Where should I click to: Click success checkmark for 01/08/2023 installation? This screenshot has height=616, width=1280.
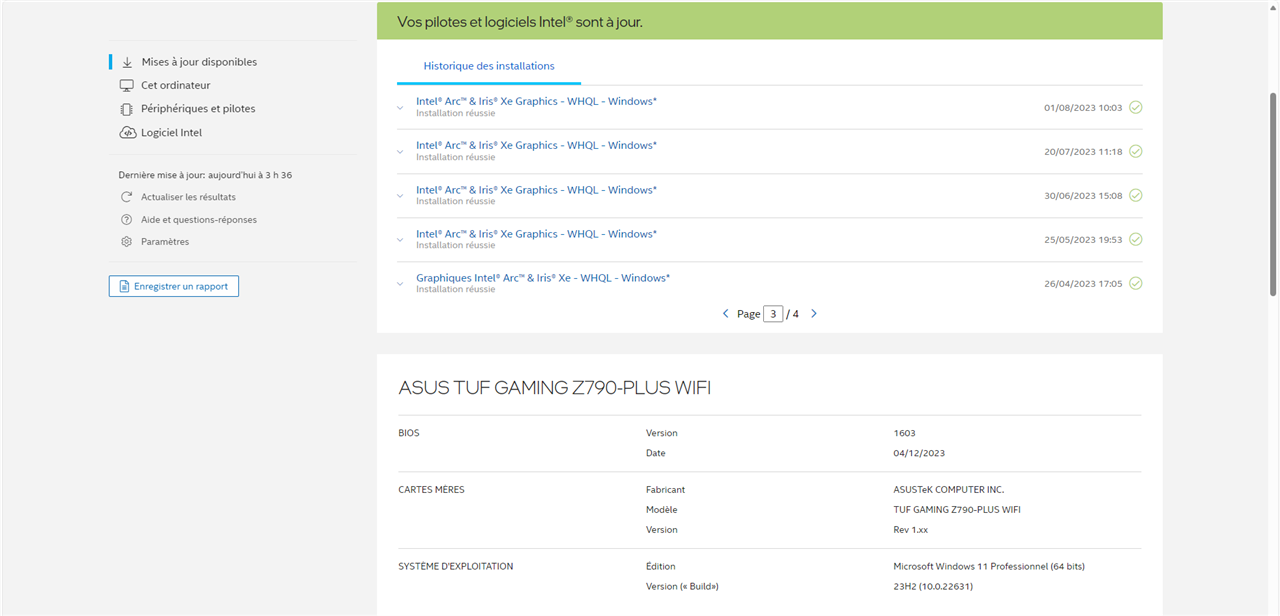pos(1136,107)
